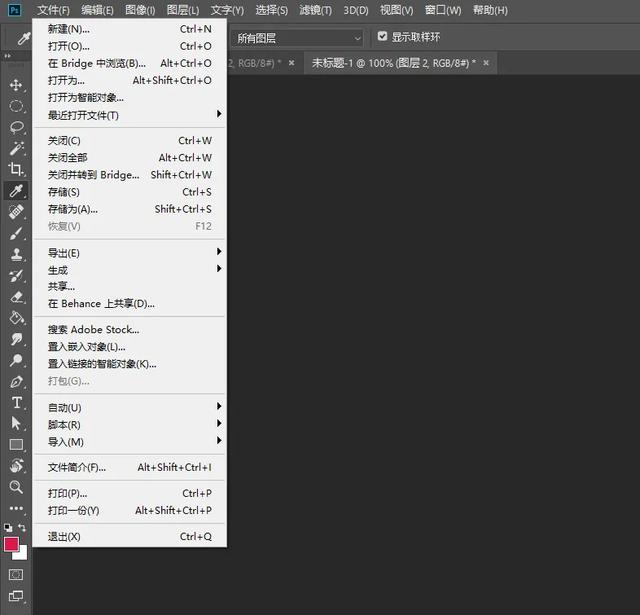Select the Dodge tool
This screenshot has width=640, height=615.
pos(16,360)
